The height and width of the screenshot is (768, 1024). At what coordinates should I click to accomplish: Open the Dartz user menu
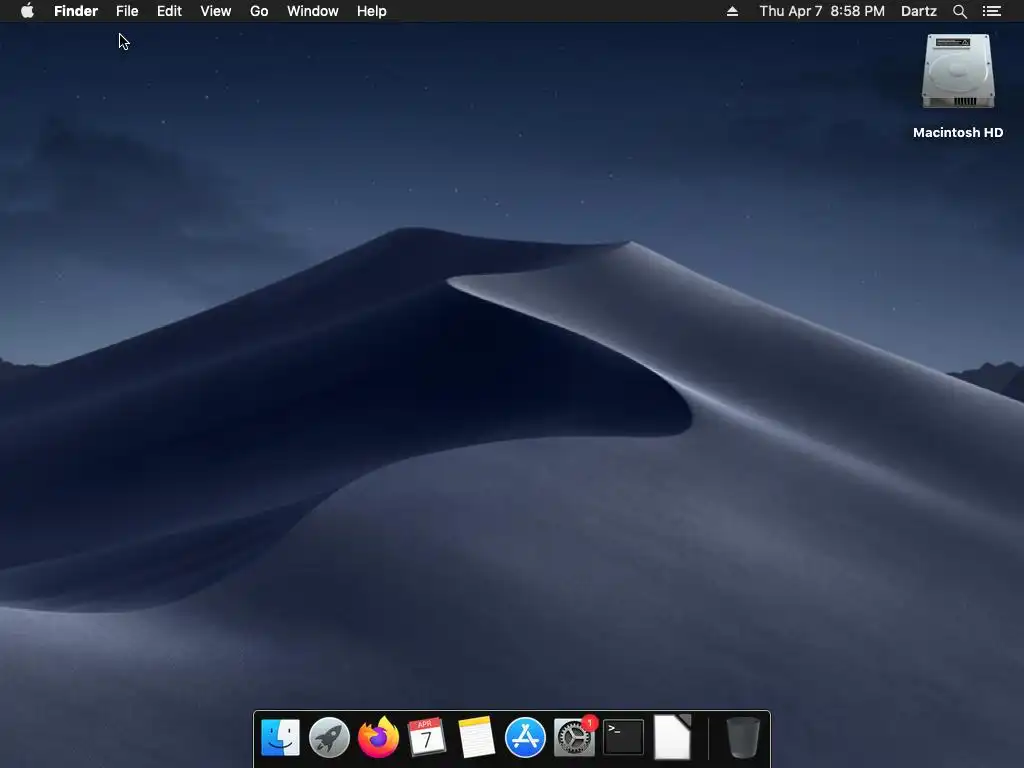918,11
